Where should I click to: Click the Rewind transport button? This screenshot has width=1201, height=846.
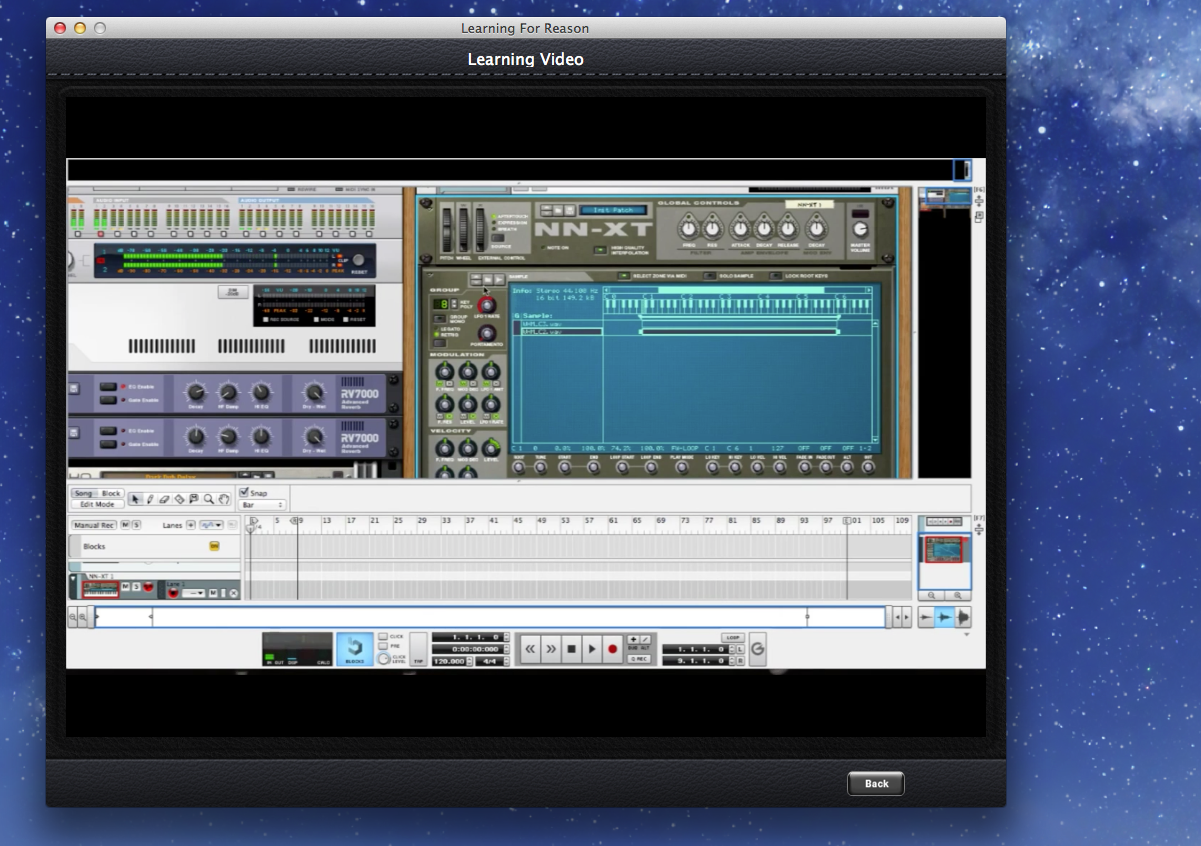[x=530, y=649]
